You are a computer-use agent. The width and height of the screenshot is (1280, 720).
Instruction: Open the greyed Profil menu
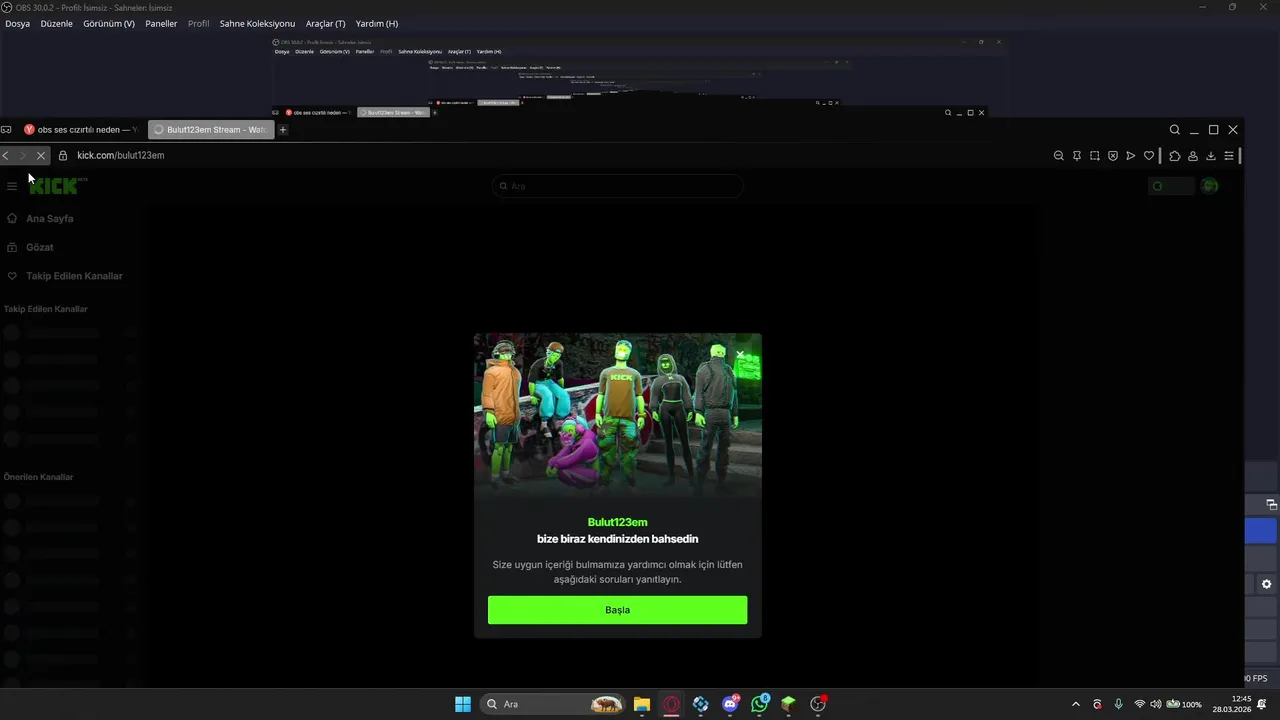pyautogui.click(x=199, y=23)
